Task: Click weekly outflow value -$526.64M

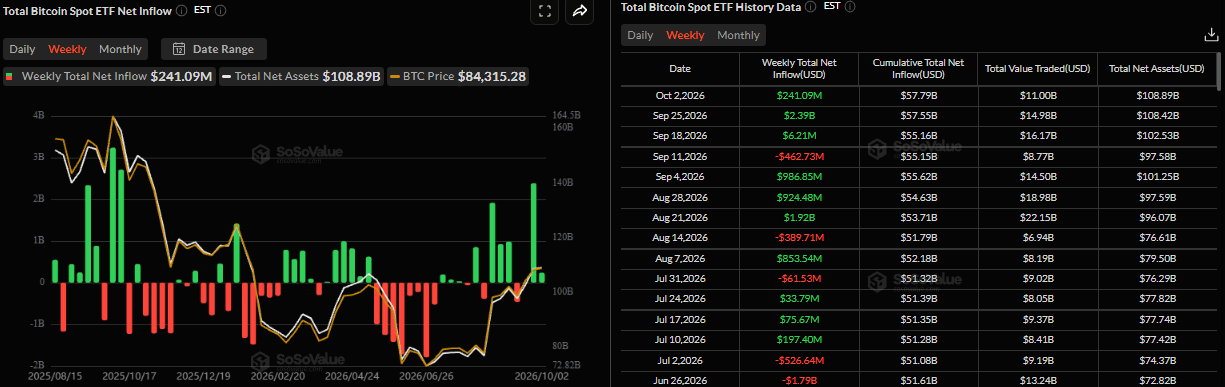Action: coord(798,359)
